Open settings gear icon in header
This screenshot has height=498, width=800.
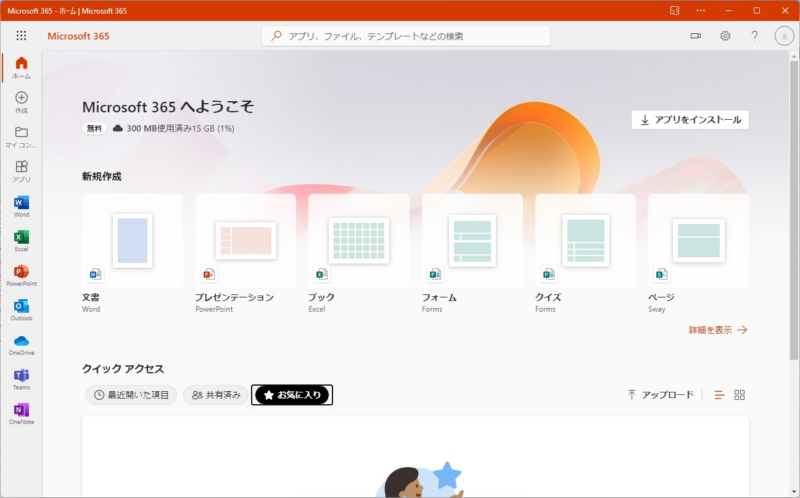coord(725,36)
